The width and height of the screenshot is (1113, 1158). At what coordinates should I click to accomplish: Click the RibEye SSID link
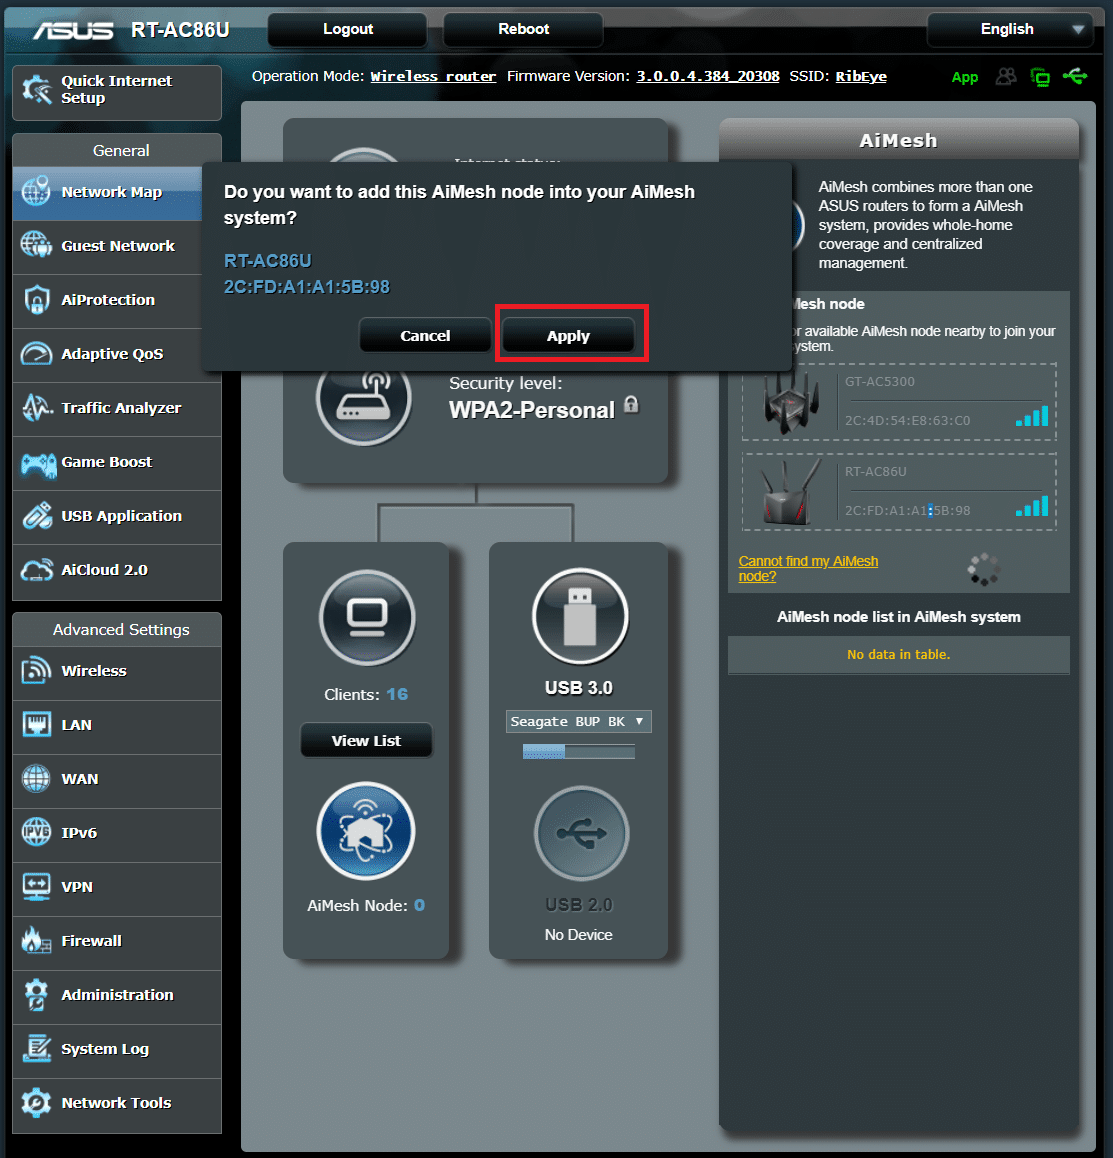(860, 76)
